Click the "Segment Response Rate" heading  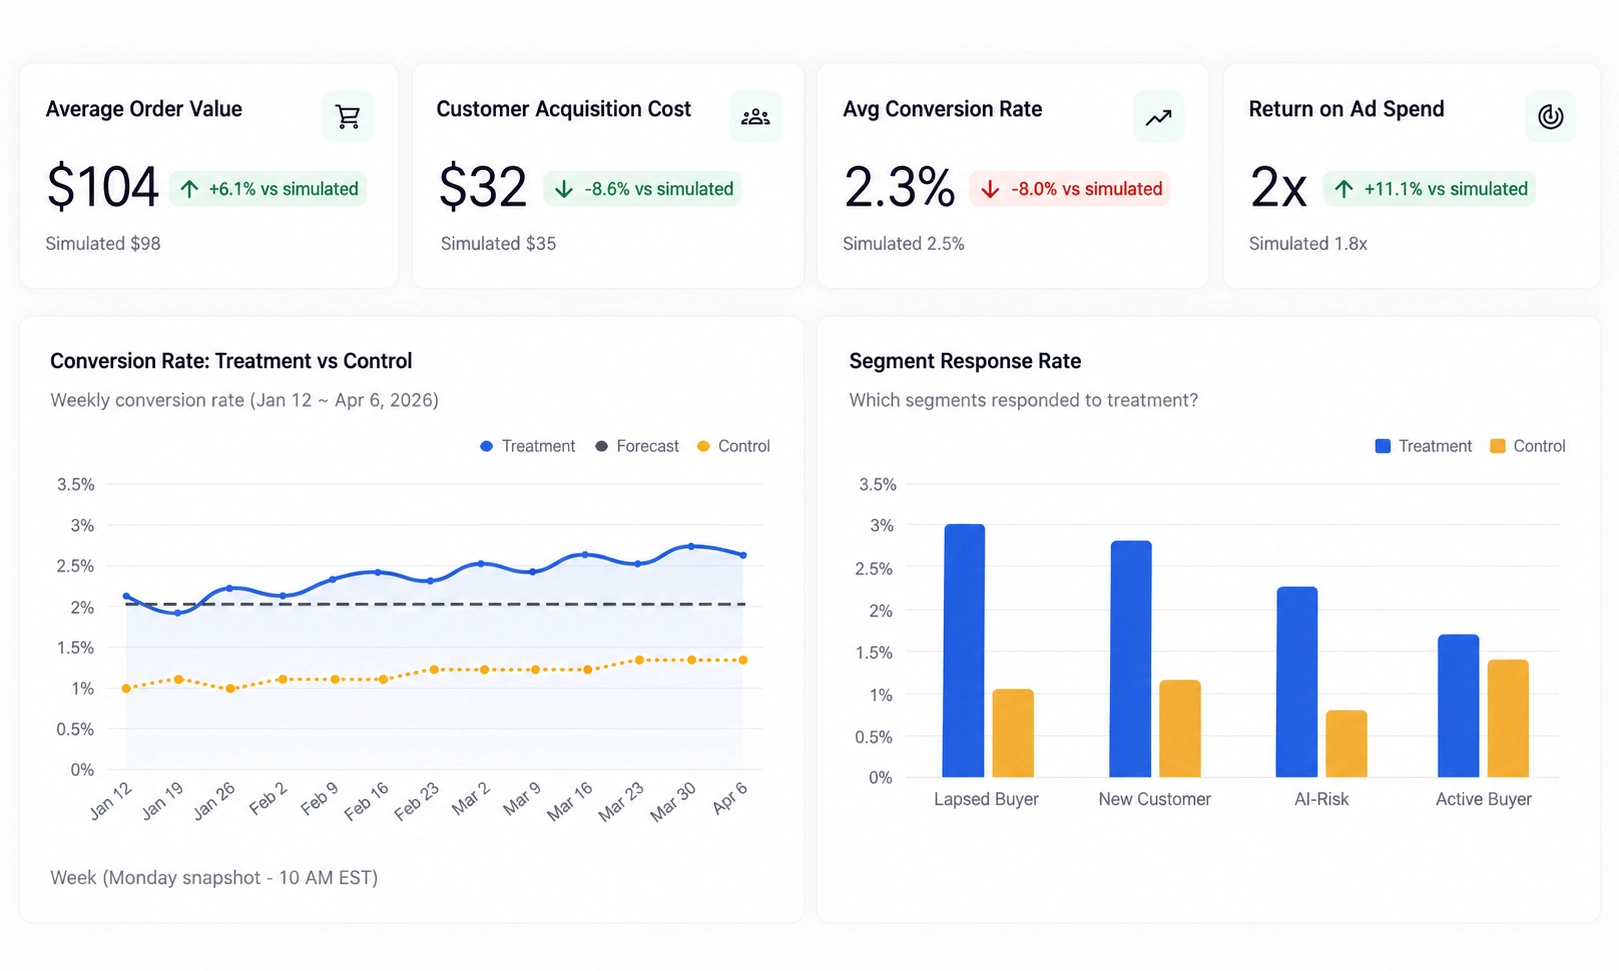(965, 361)
